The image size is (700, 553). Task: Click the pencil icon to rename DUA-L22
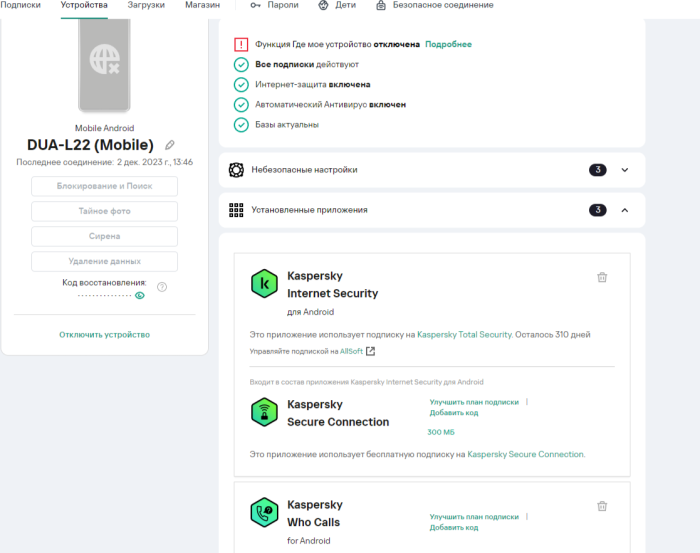pos(170,145)
